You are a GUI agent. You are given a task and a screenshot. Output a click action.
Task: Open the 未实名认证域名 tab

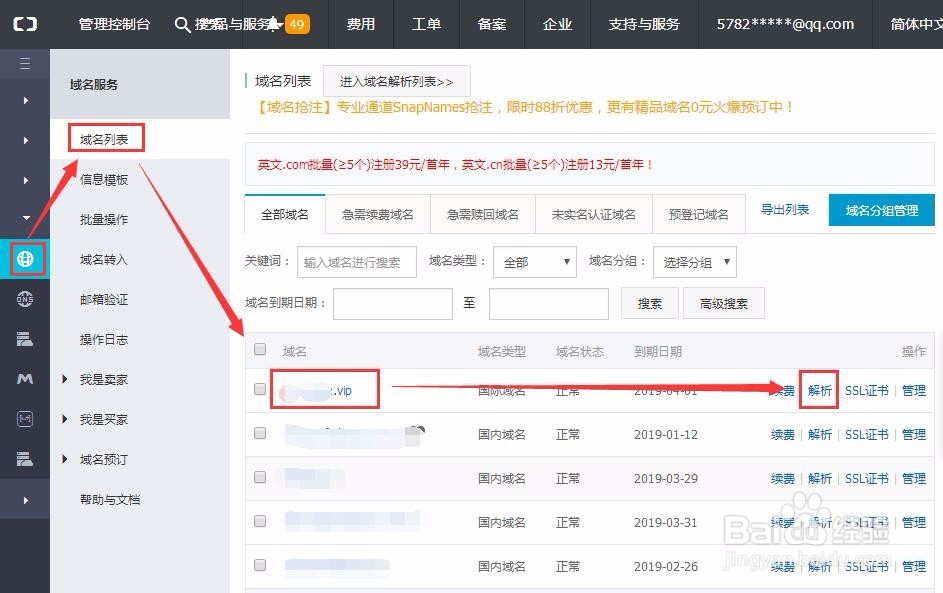(x=593, y=214)
